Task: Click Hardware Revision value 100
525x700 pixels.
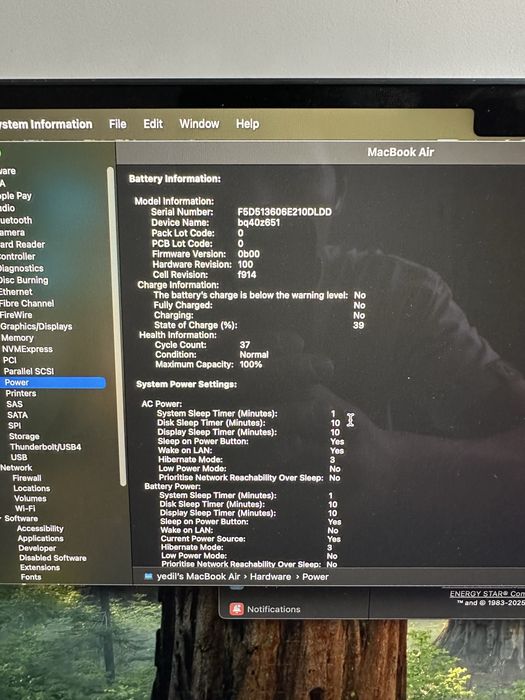Action: 245,264
